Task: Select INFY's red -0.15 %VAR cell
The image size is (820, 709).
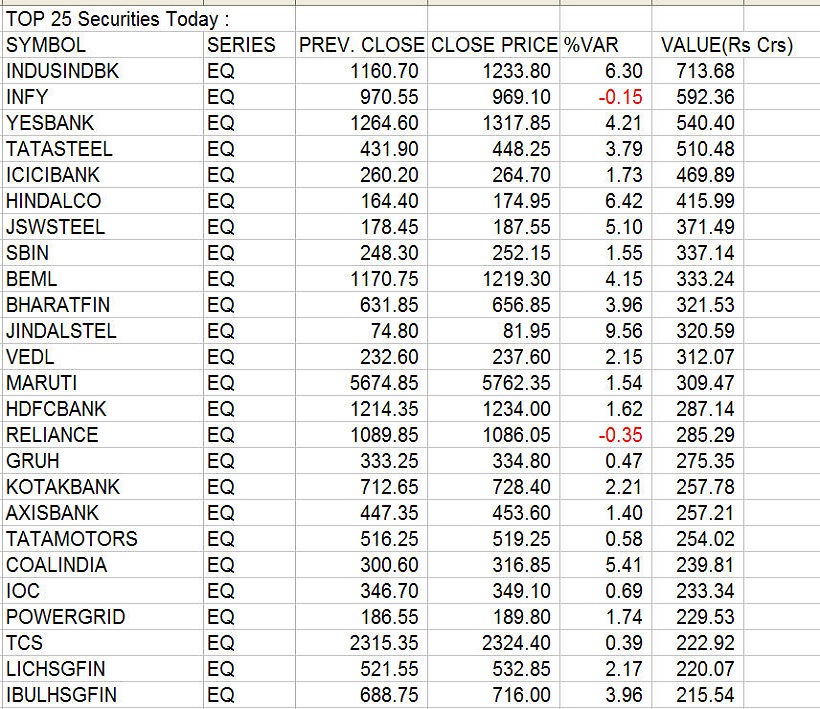Action: [620, 97]
